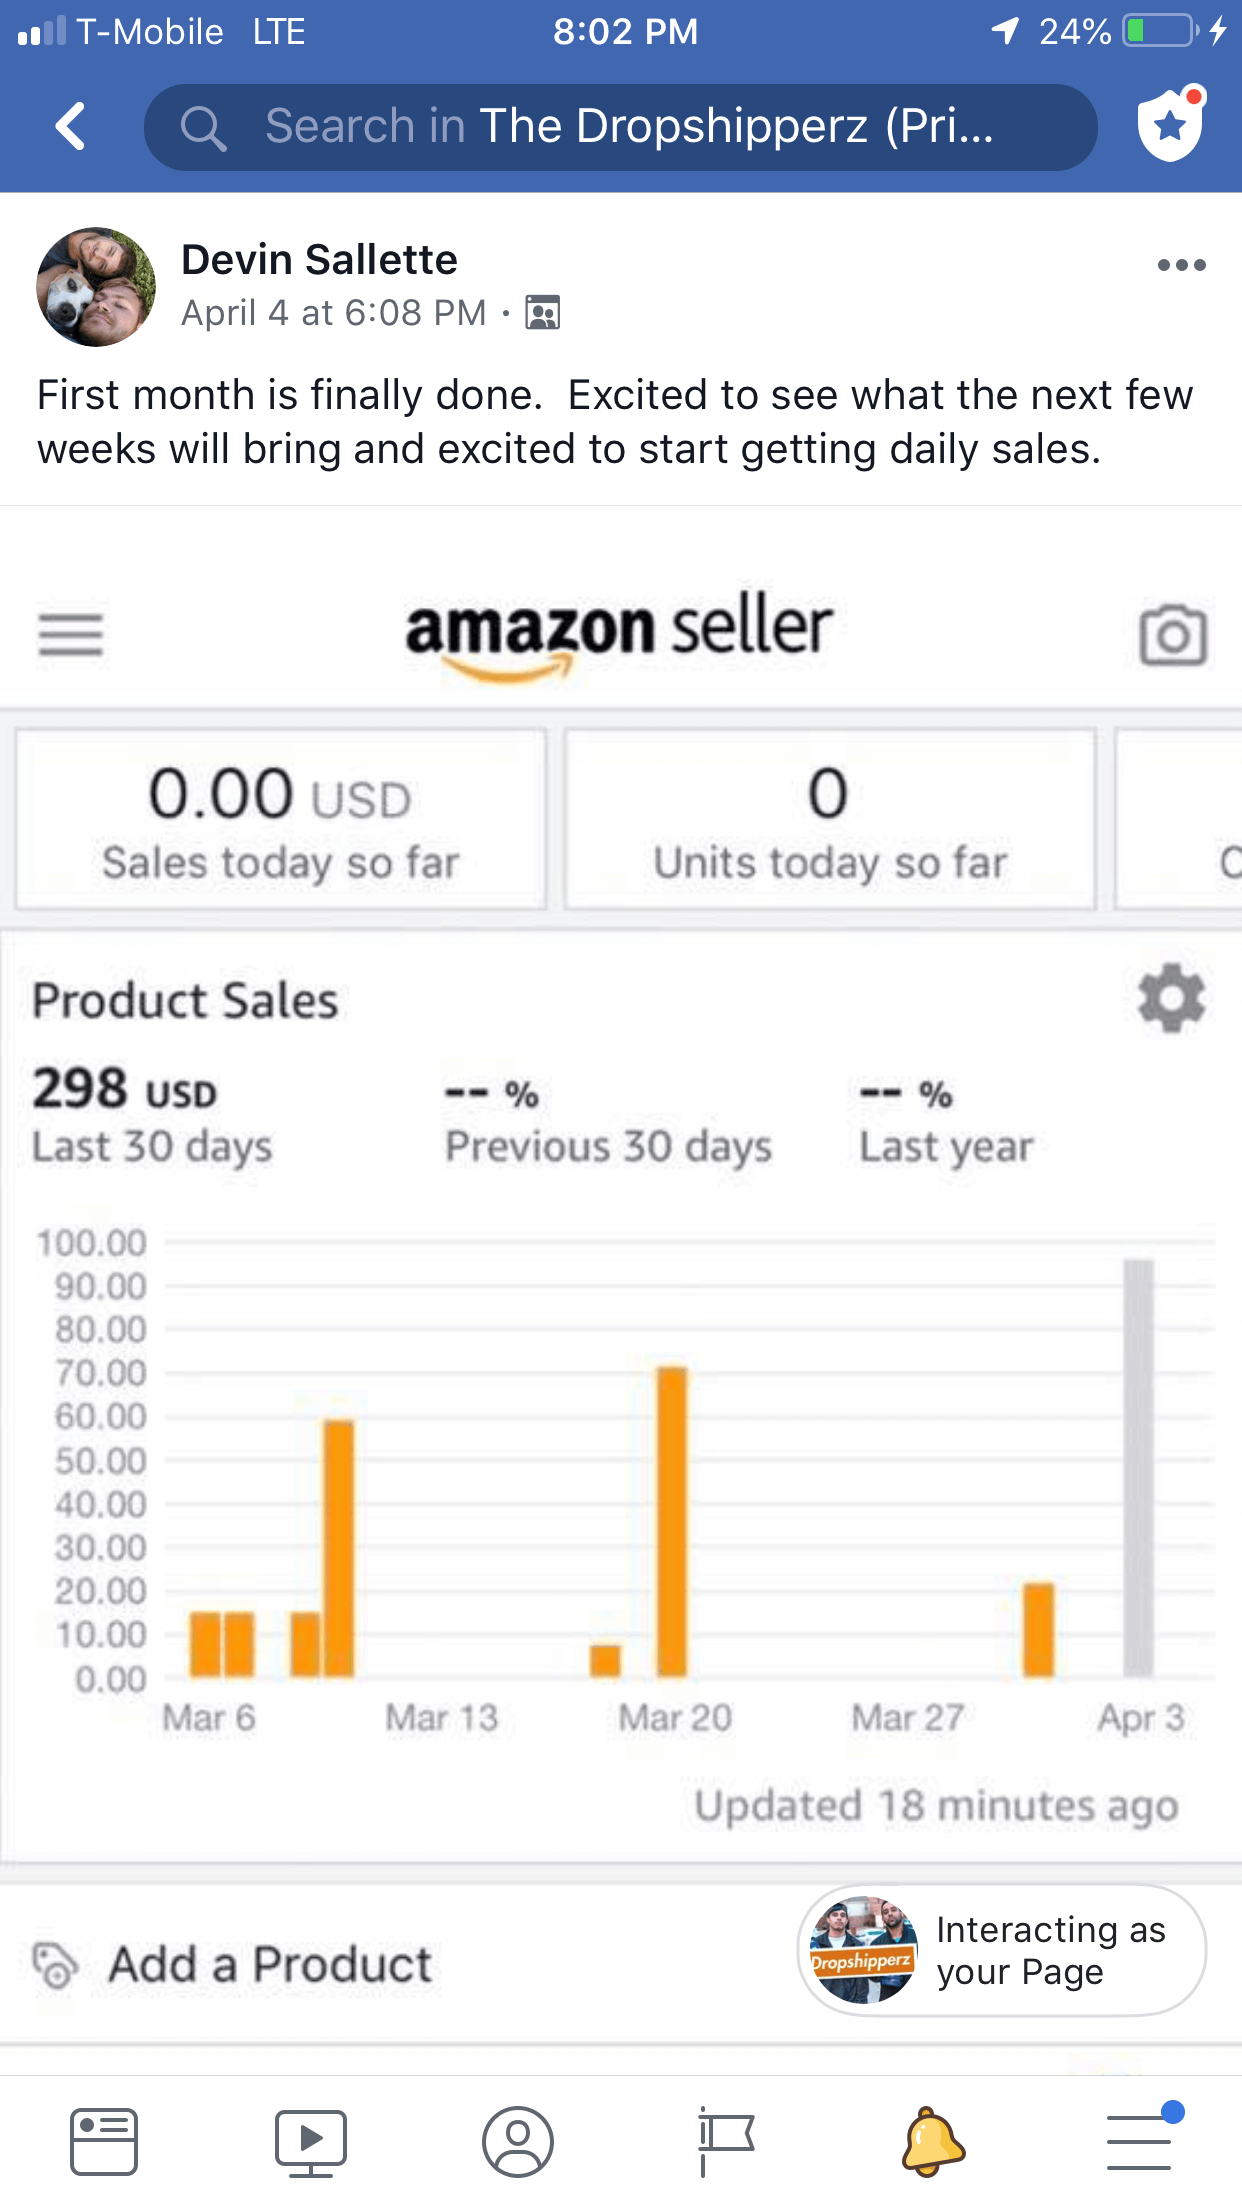Open the profile tab icon
The image size is (1242, 2208).
coord(518,2142)
